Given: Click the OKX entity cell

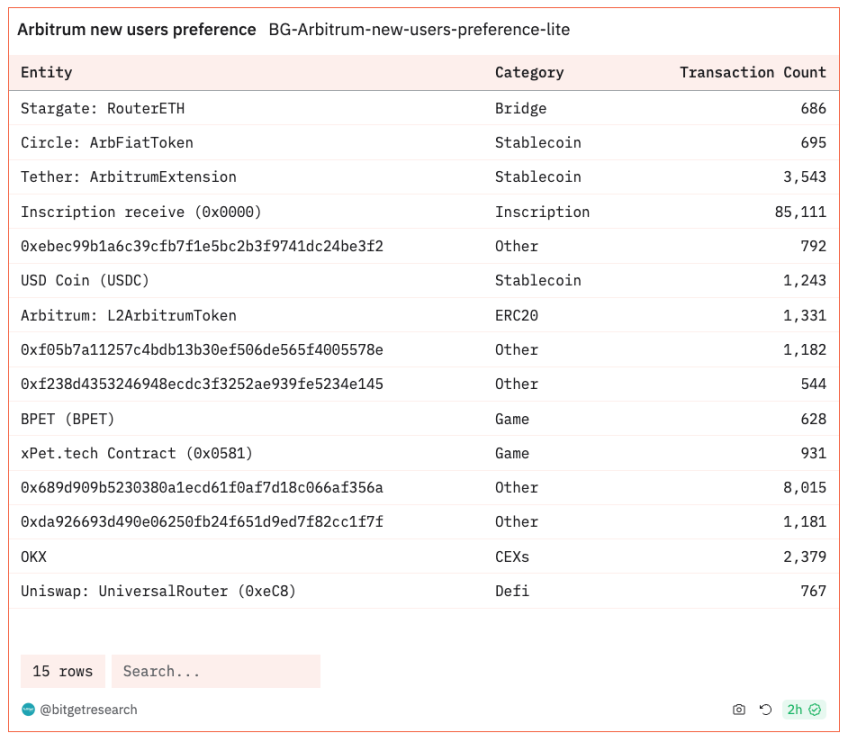Looking at the screenshot, I should pos(34,557).
